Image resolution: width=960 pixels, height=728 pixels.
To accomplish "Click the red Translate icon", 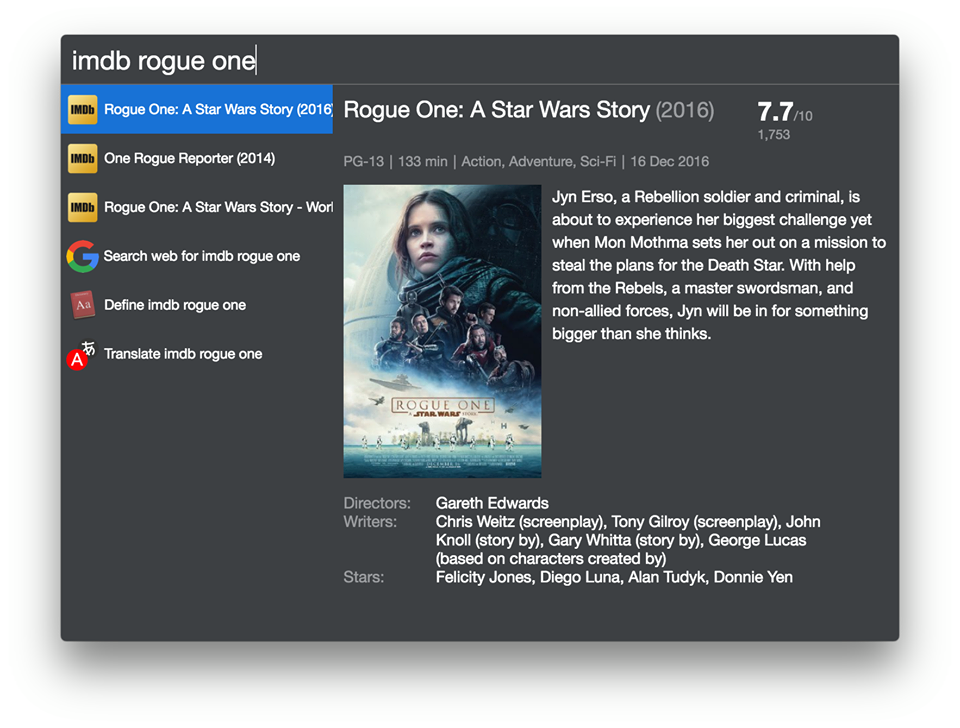I will click(x=82, y=354).
